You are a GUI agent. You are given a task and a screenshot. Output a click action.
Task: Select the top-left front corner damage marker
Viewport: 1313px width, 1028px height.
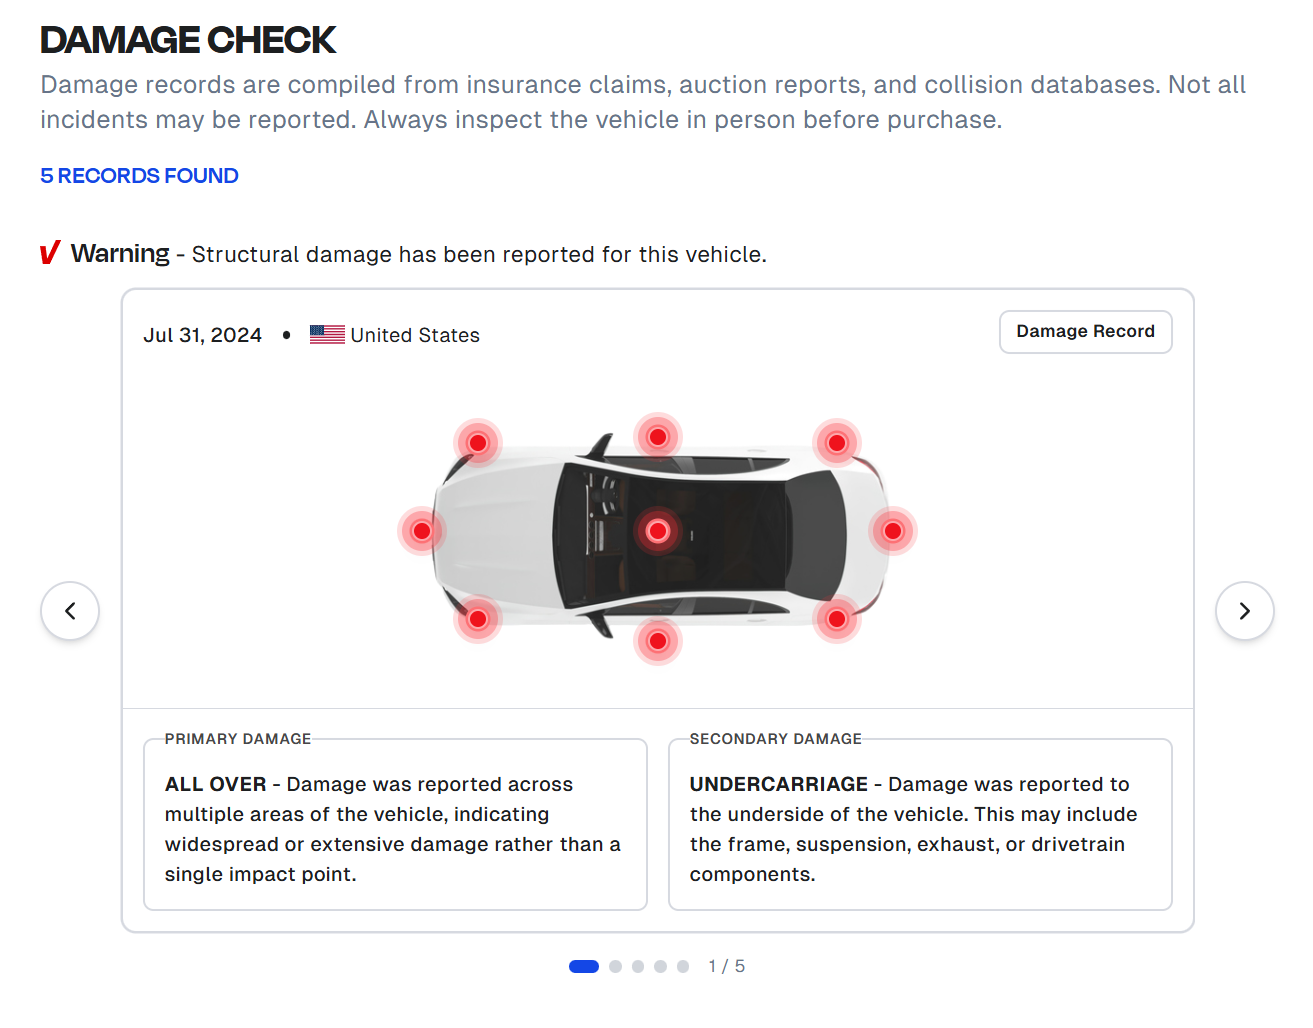click(x=478, y=443)
